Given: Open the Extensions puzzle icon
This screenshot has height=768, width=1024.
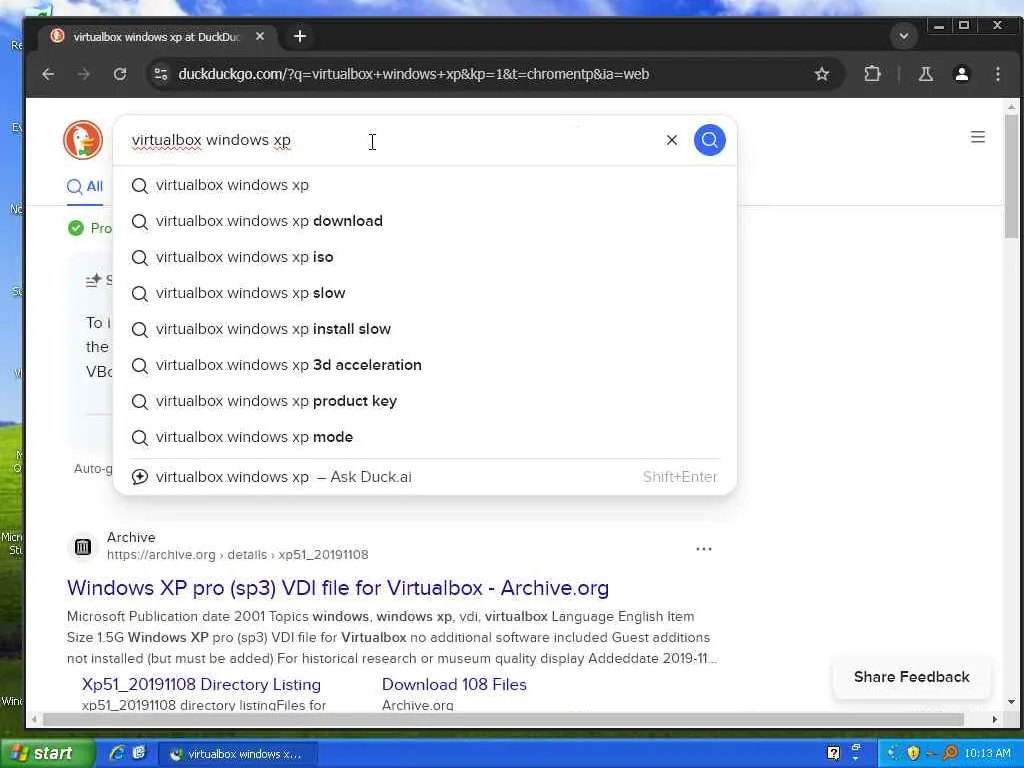Looking at the screenshot, I should (872, 74).
